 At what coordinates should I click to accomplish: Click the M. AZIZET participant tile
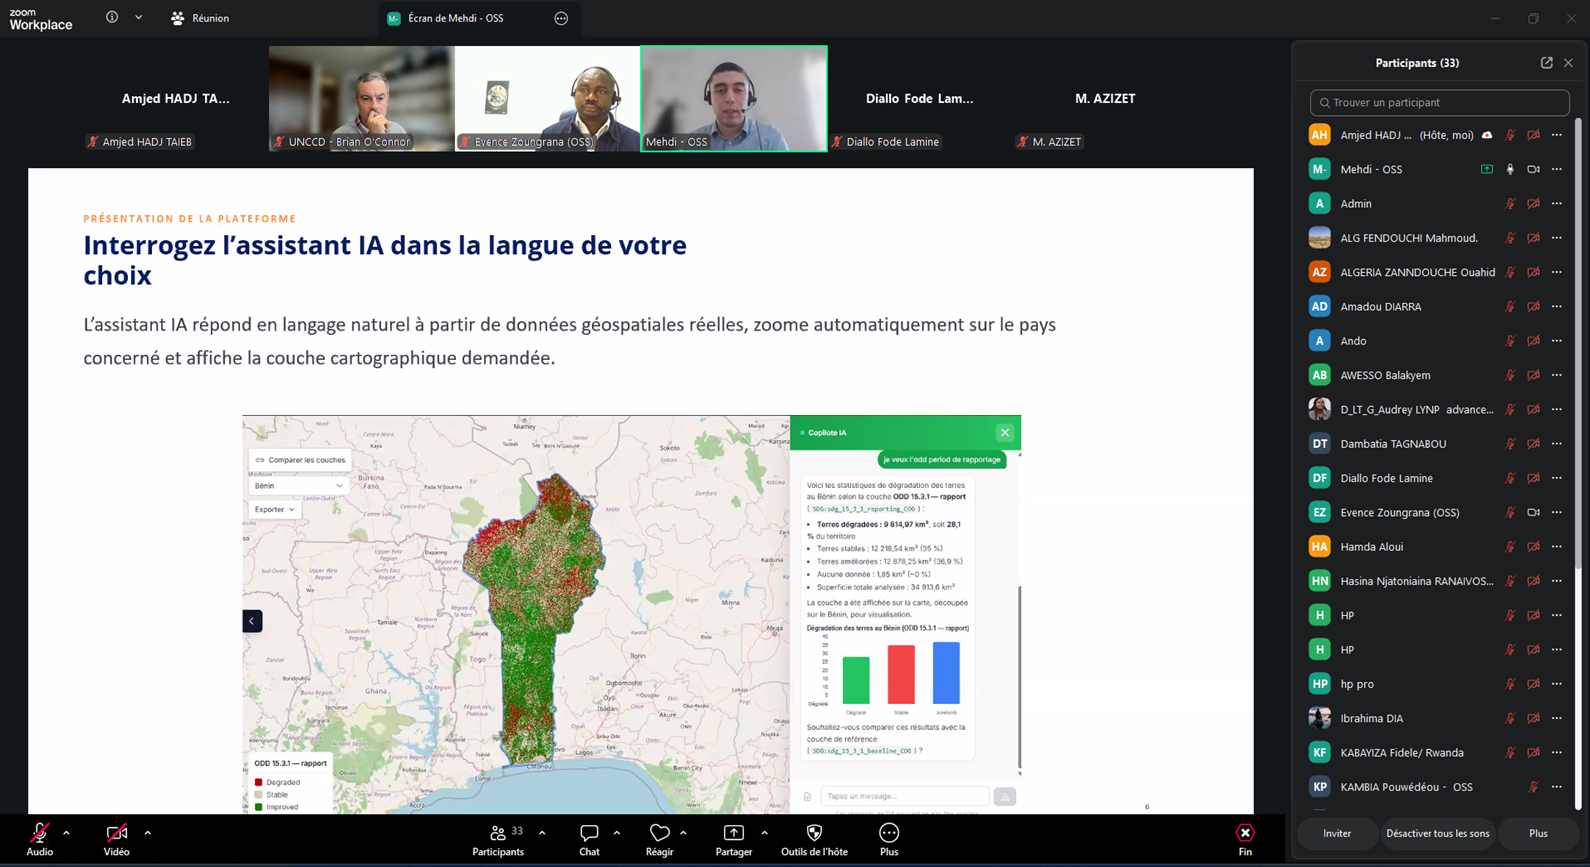(x=1105, y=98)
